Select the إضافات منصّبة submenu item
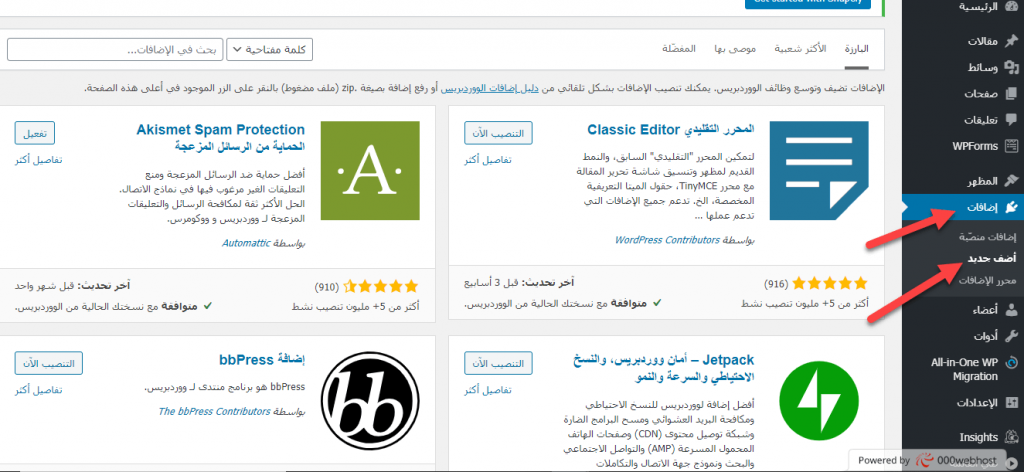The height and width of the screenshot is (472, 1024). (988, 236)
